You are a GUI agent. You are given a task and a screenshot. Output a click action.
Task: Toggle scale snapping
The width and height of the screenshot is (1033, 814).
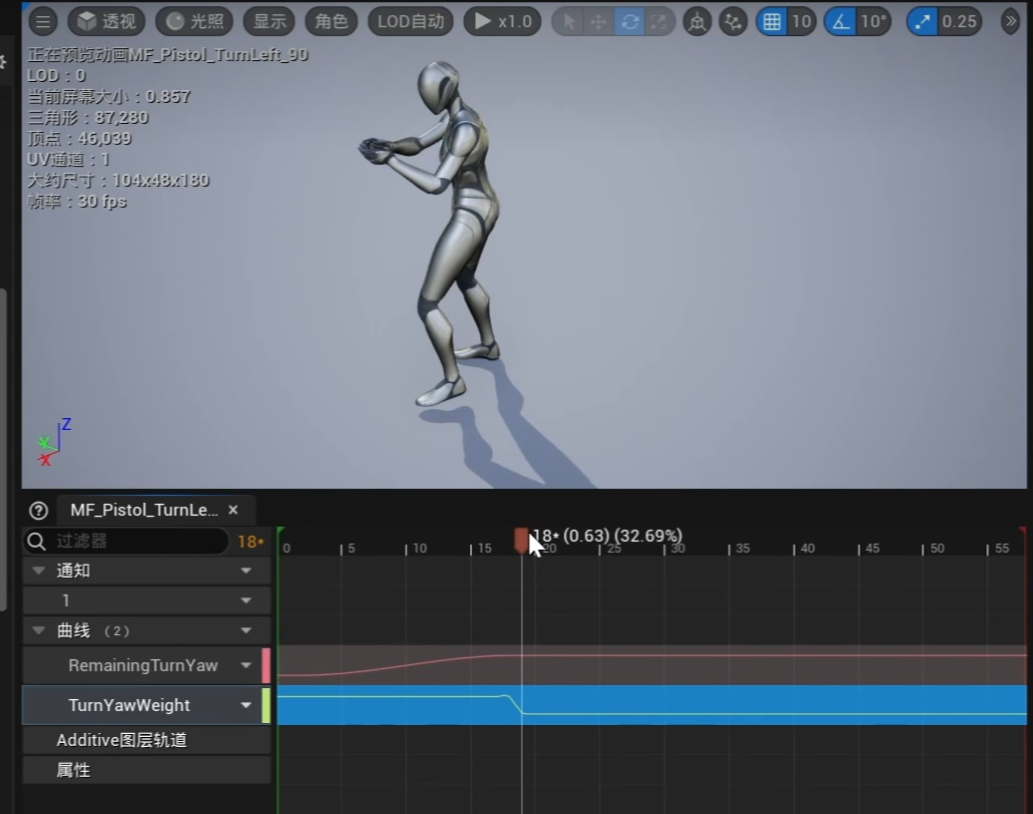922,21
